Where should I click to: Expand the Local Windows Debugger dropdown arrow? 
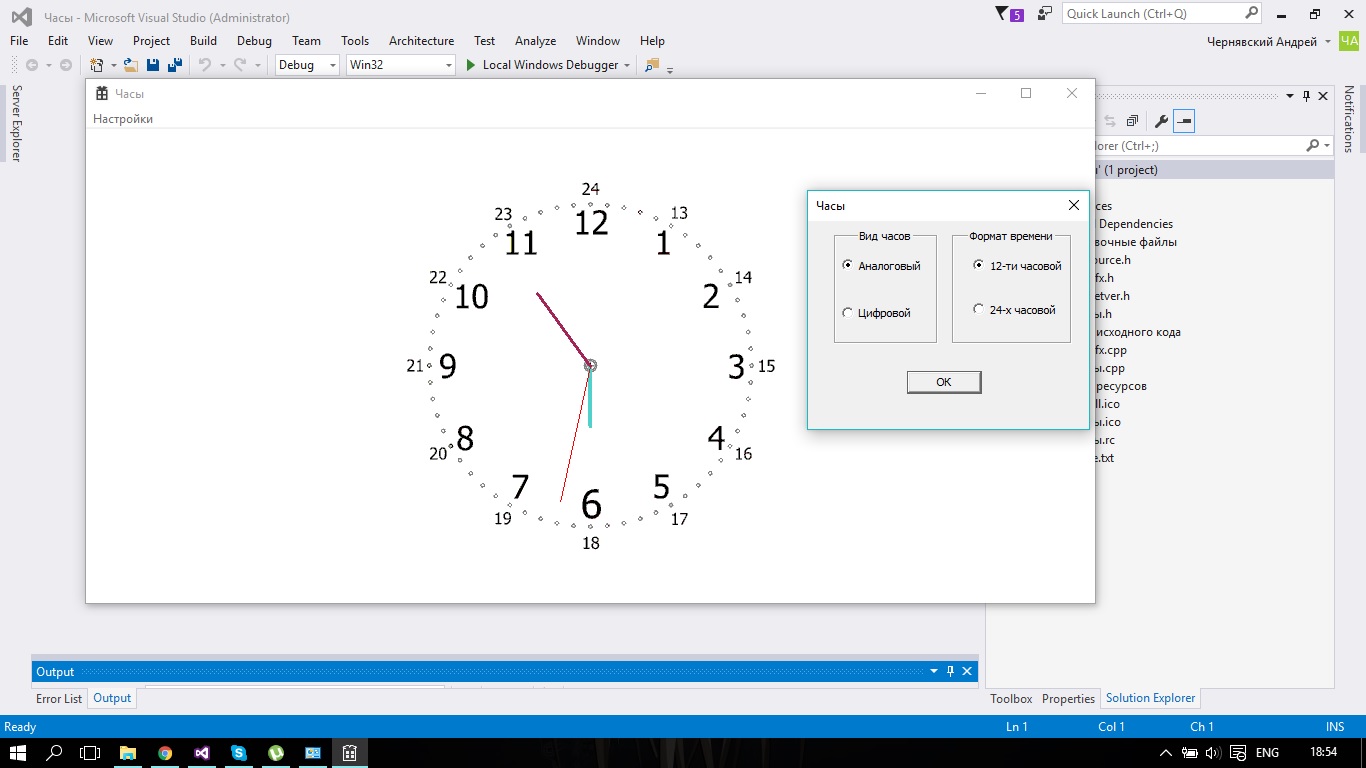(x=627, y=65)
